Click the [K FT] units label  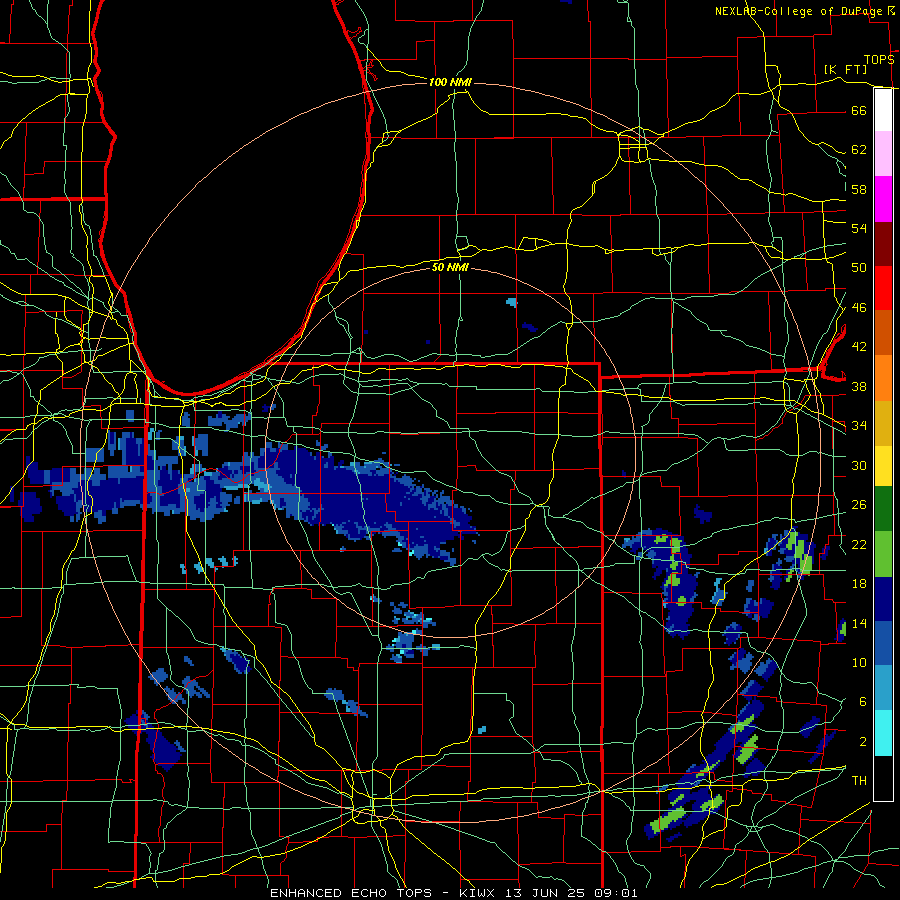(845, 69)
